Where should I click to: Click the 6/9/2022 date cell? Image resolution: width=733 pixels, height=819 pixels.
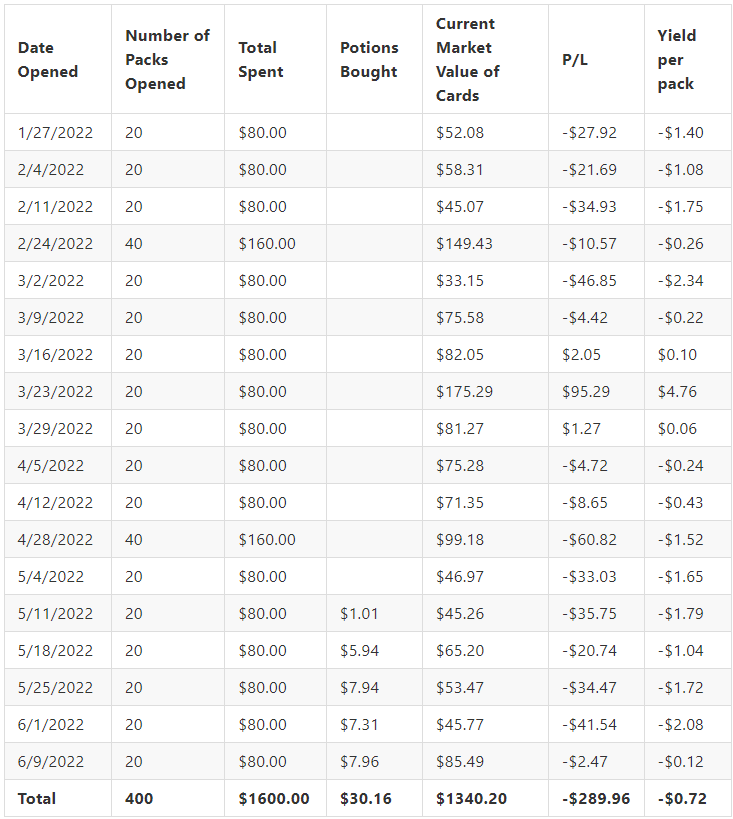coord(58,762)
